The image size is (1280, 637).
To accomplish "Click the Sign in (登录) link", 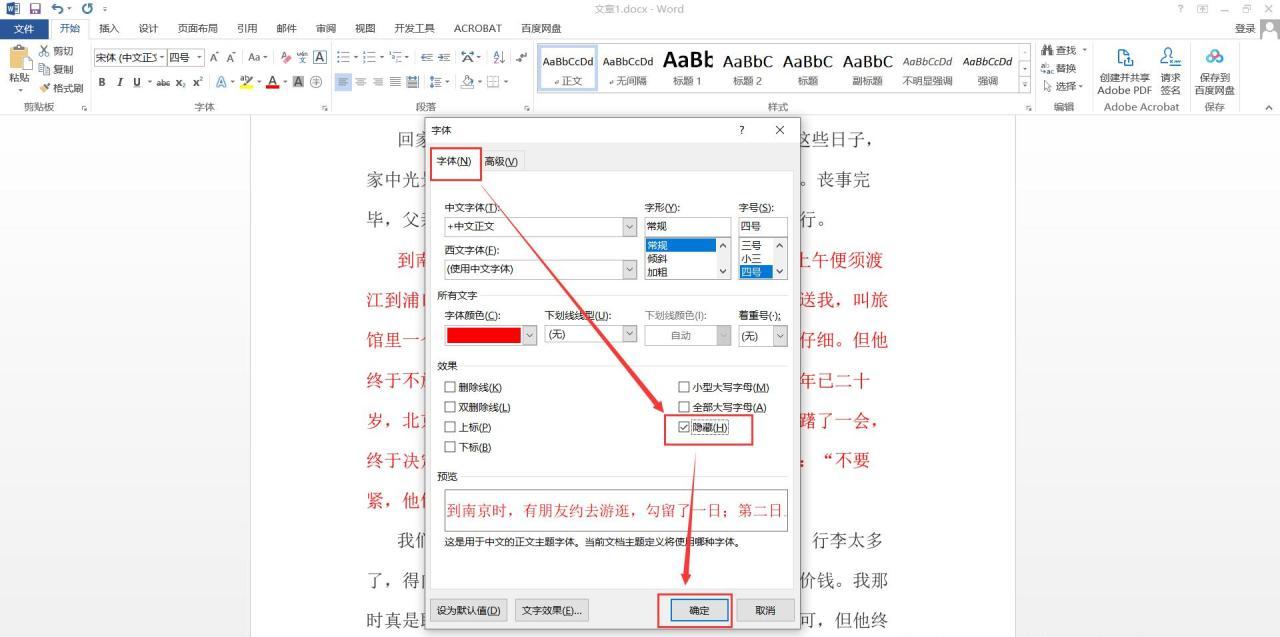I will click(x=1244, y=28).
